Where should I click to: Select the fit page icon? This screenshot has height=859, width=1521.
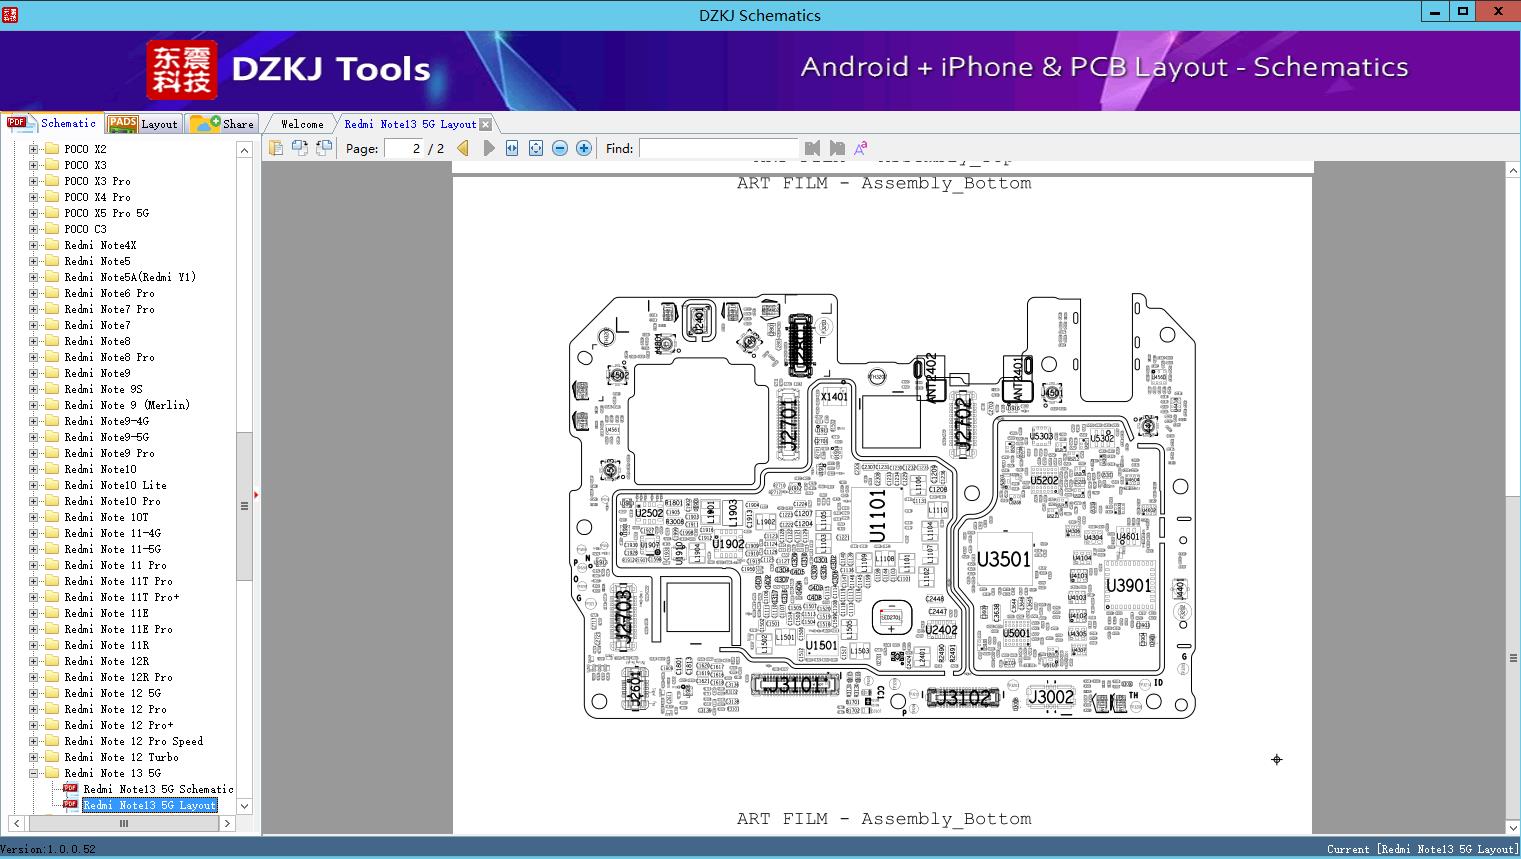click(536, 148)
